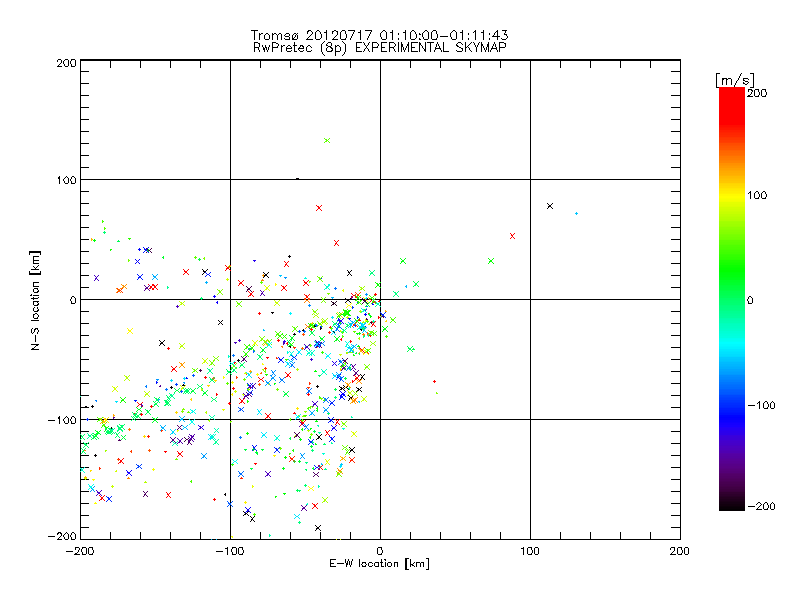The image size is (800, 600).
Task: Click the title 'Tromsø 20120717 01:10:00-01:11:43'
Action: point(379,35)
